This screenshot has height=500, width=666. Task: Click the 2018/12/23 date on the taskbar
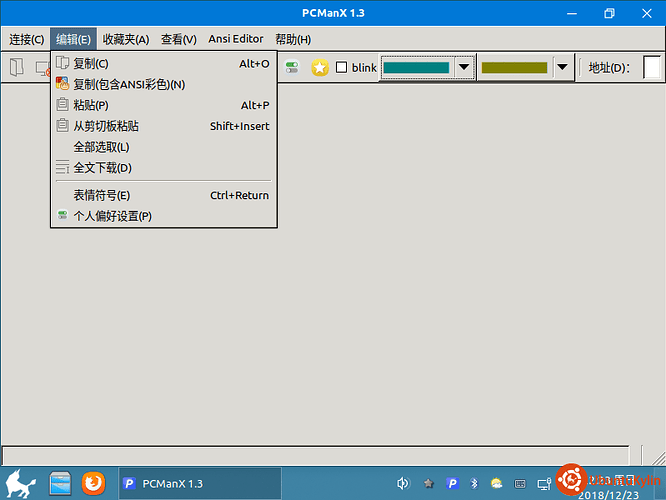pyautogui.click(x=608, y=494)
